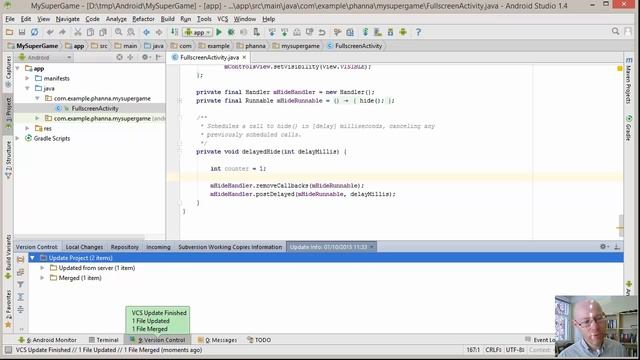Collapse the app module tree node
This screenshot has height=360, width=640.
(x=18, y=69)
